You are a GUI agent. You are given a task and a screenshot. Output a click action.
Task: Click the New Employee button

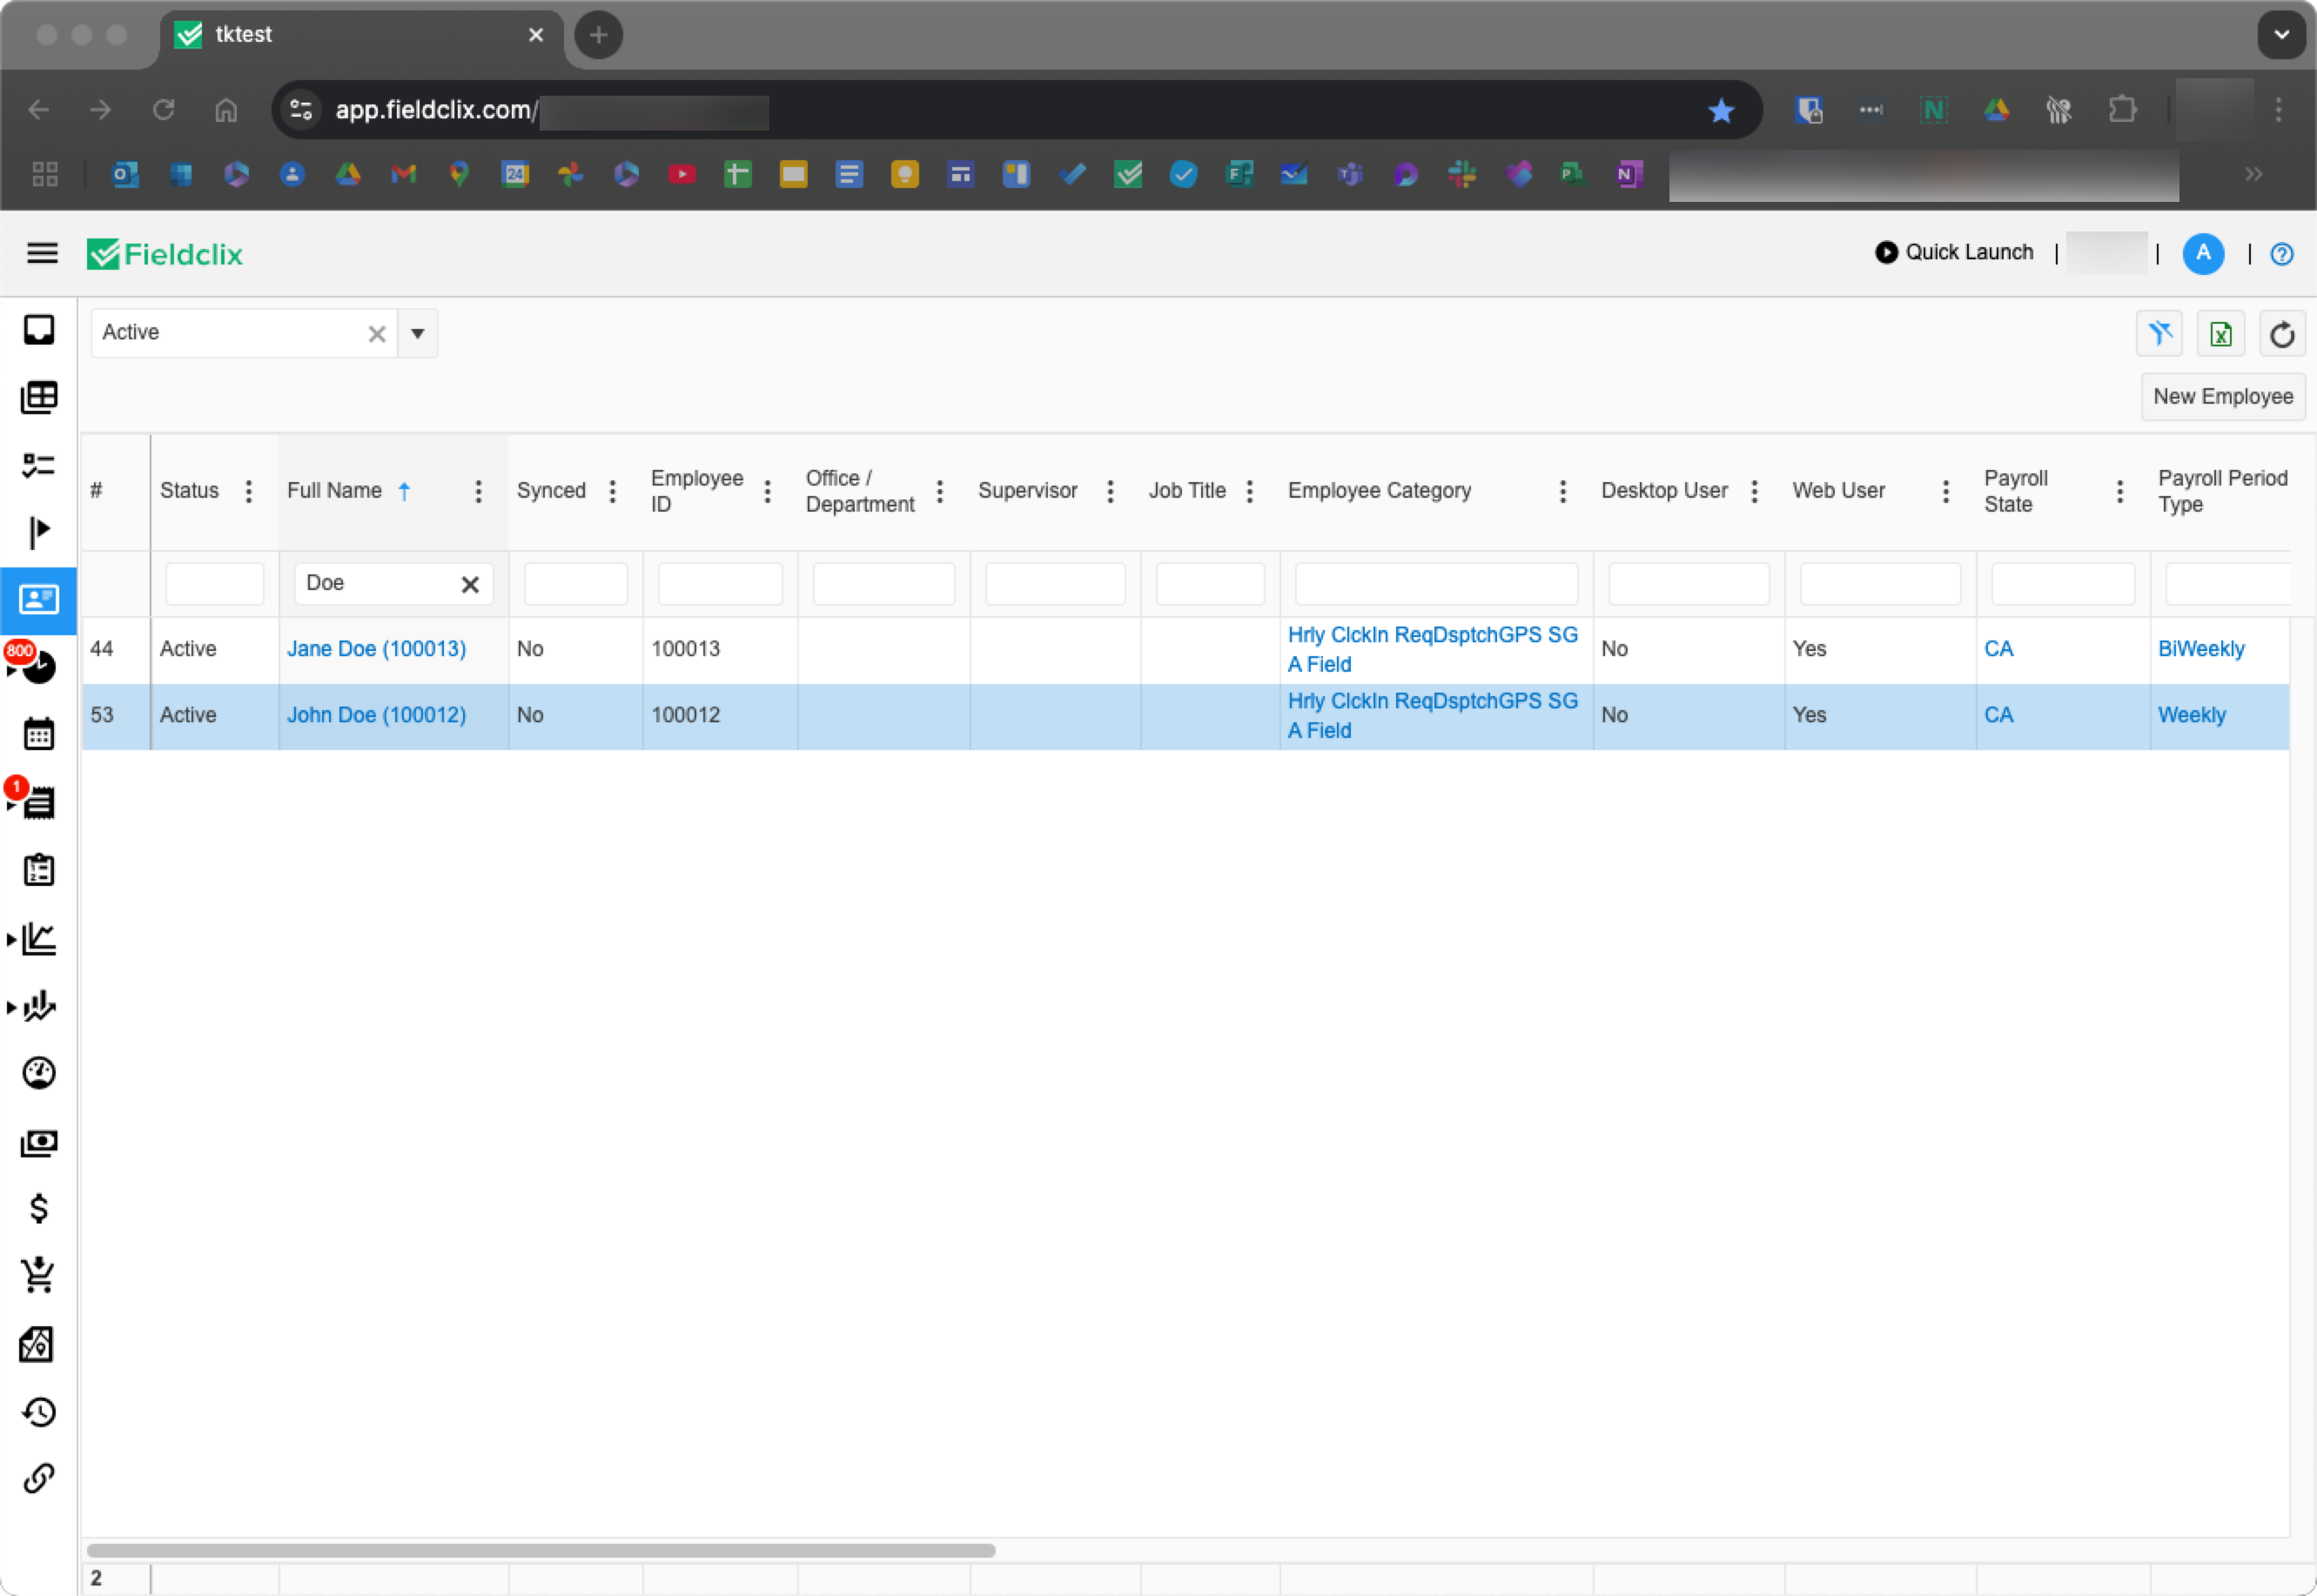2222,397
